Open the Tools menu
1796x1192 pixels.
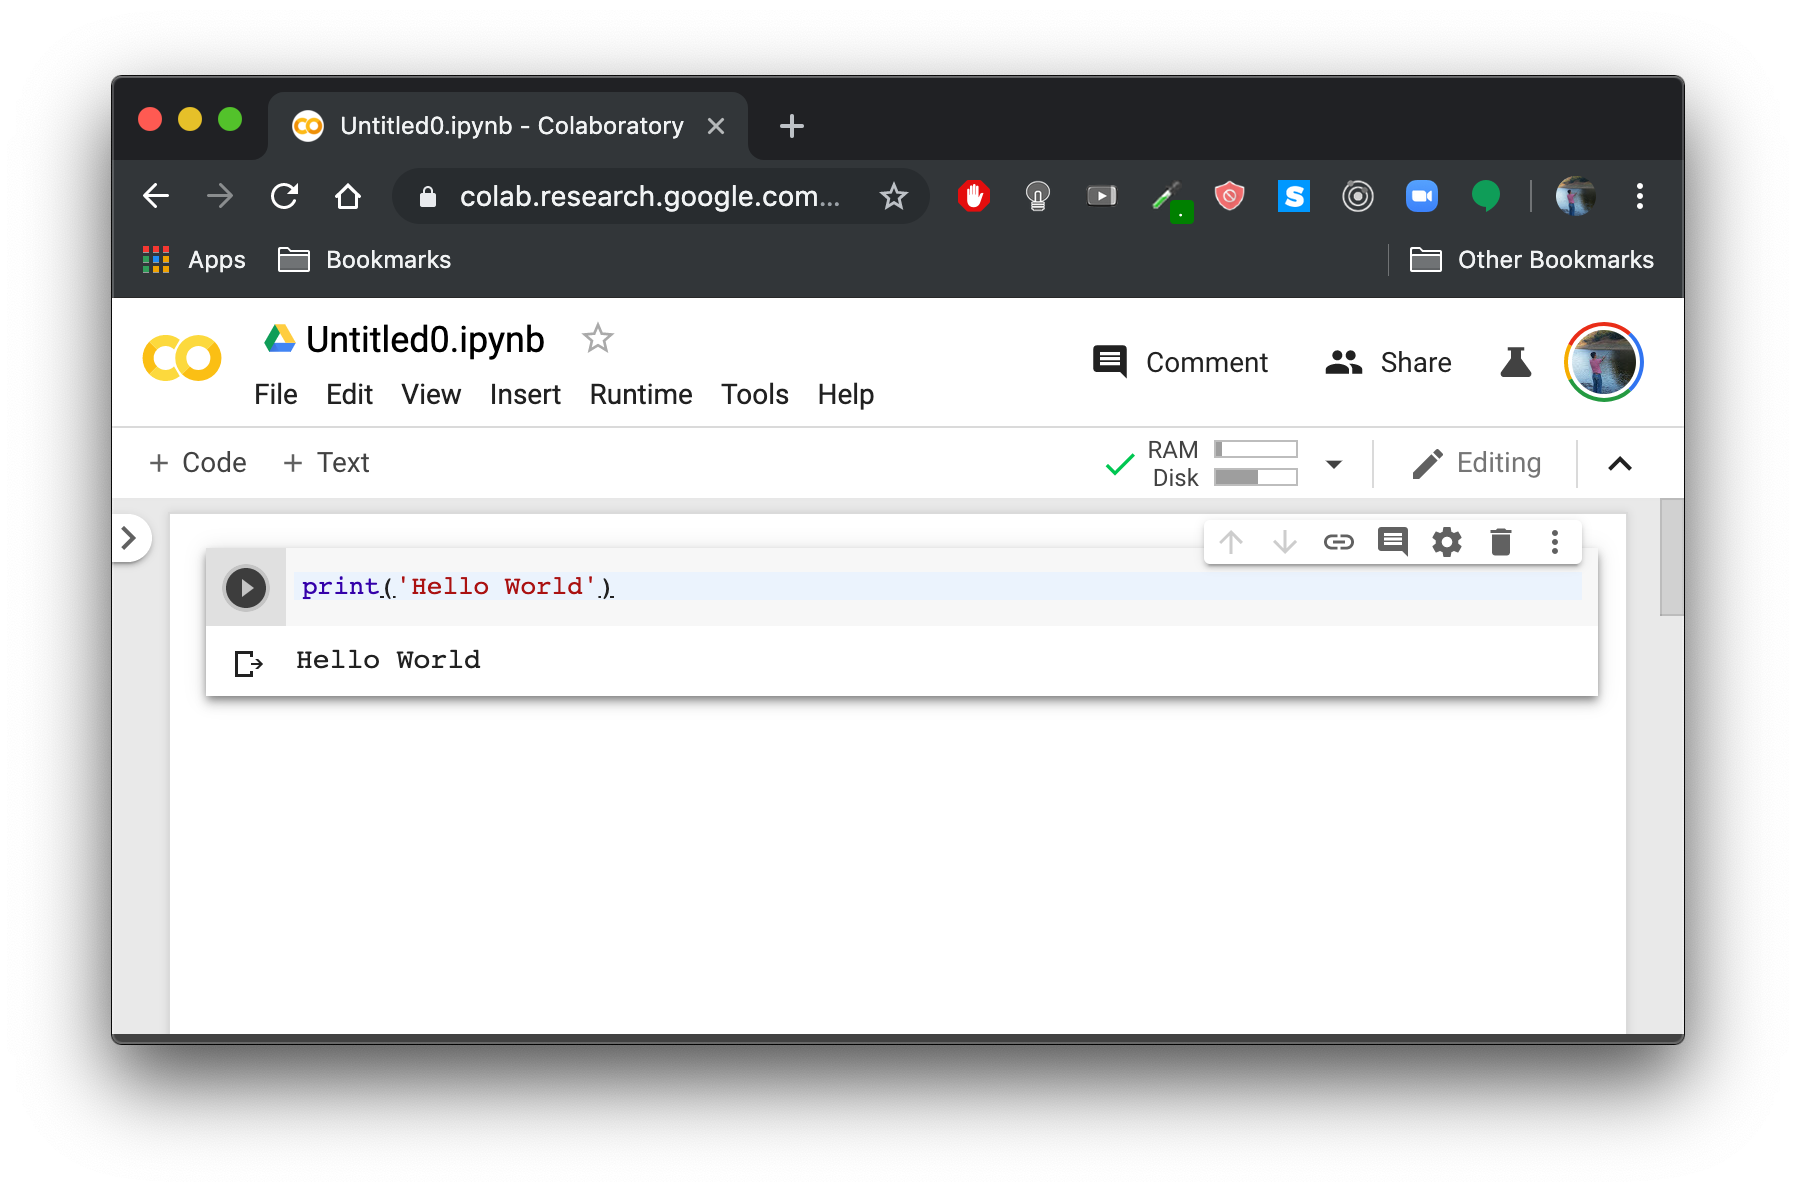point(755,395)
